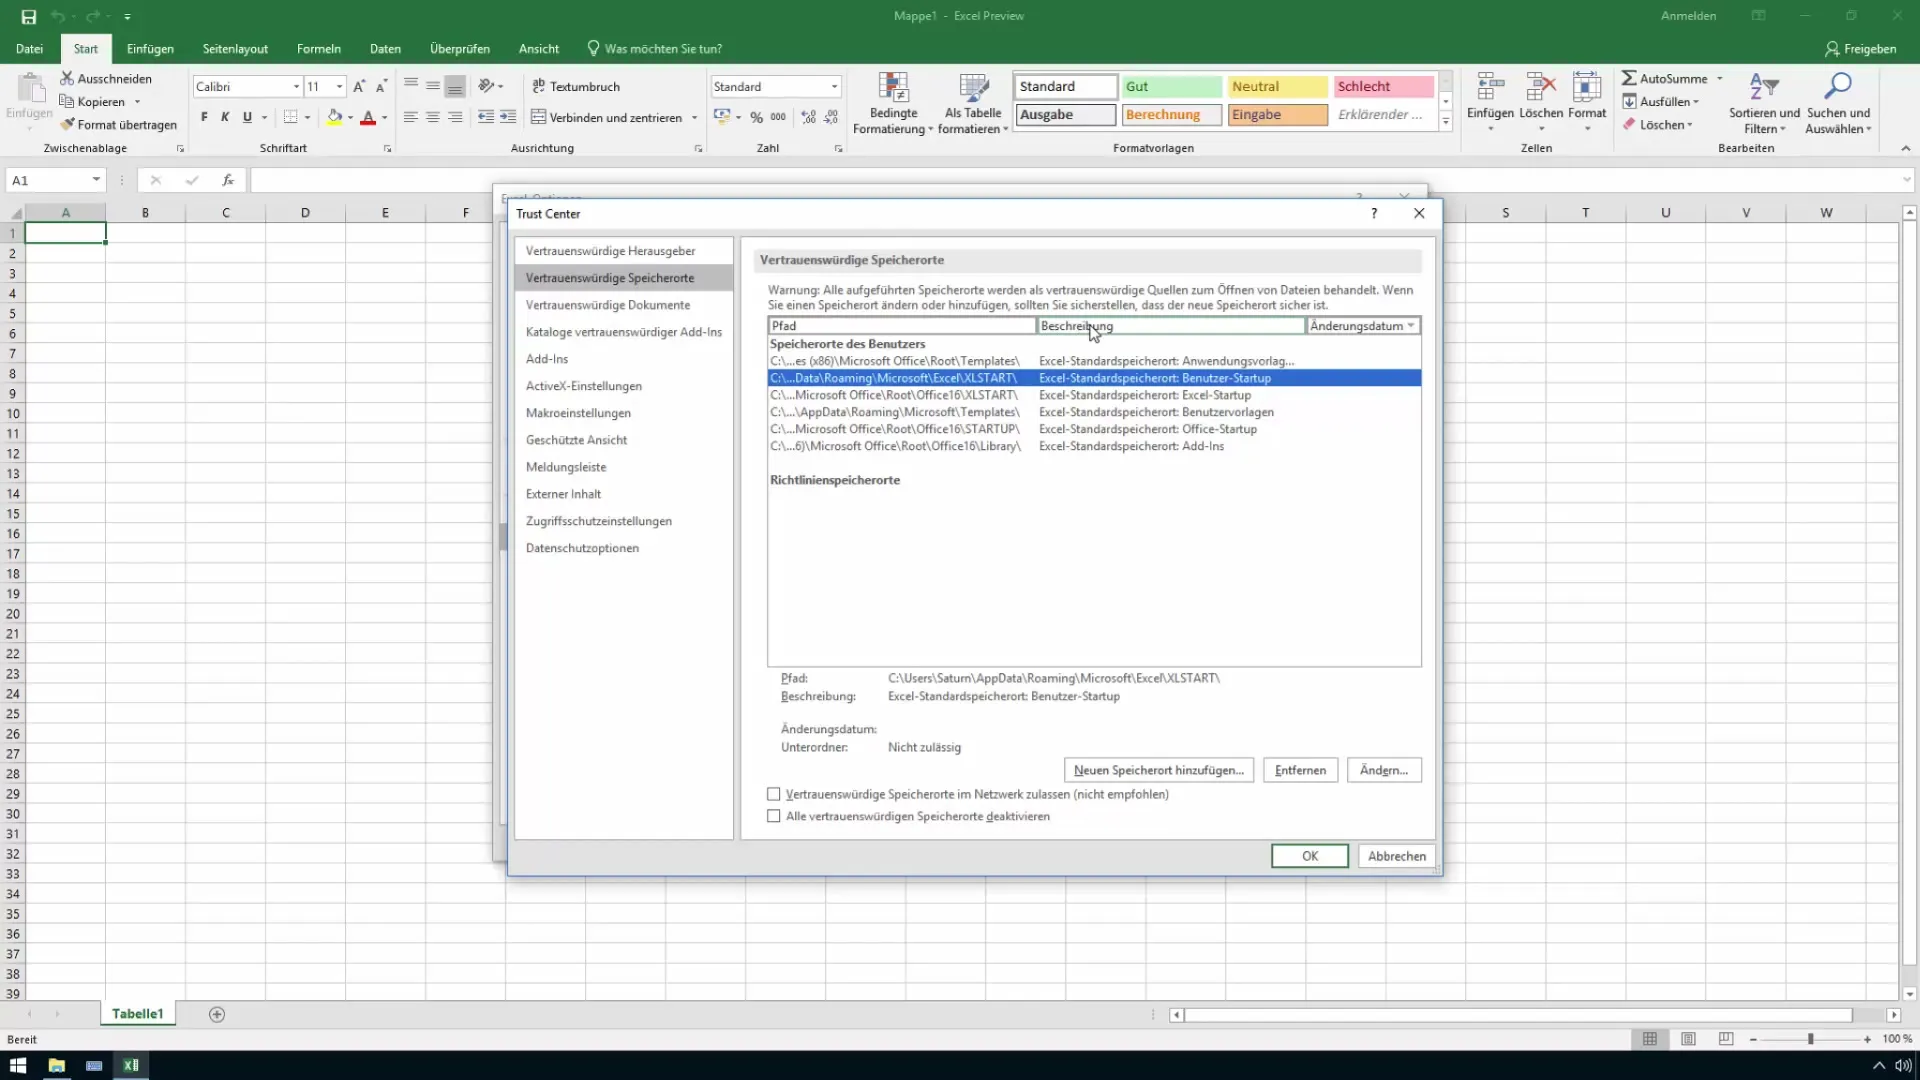Select ActiveX-Einstellungen category
The width and height of the screenshot is (1920, 1080).
pos(623,386)
